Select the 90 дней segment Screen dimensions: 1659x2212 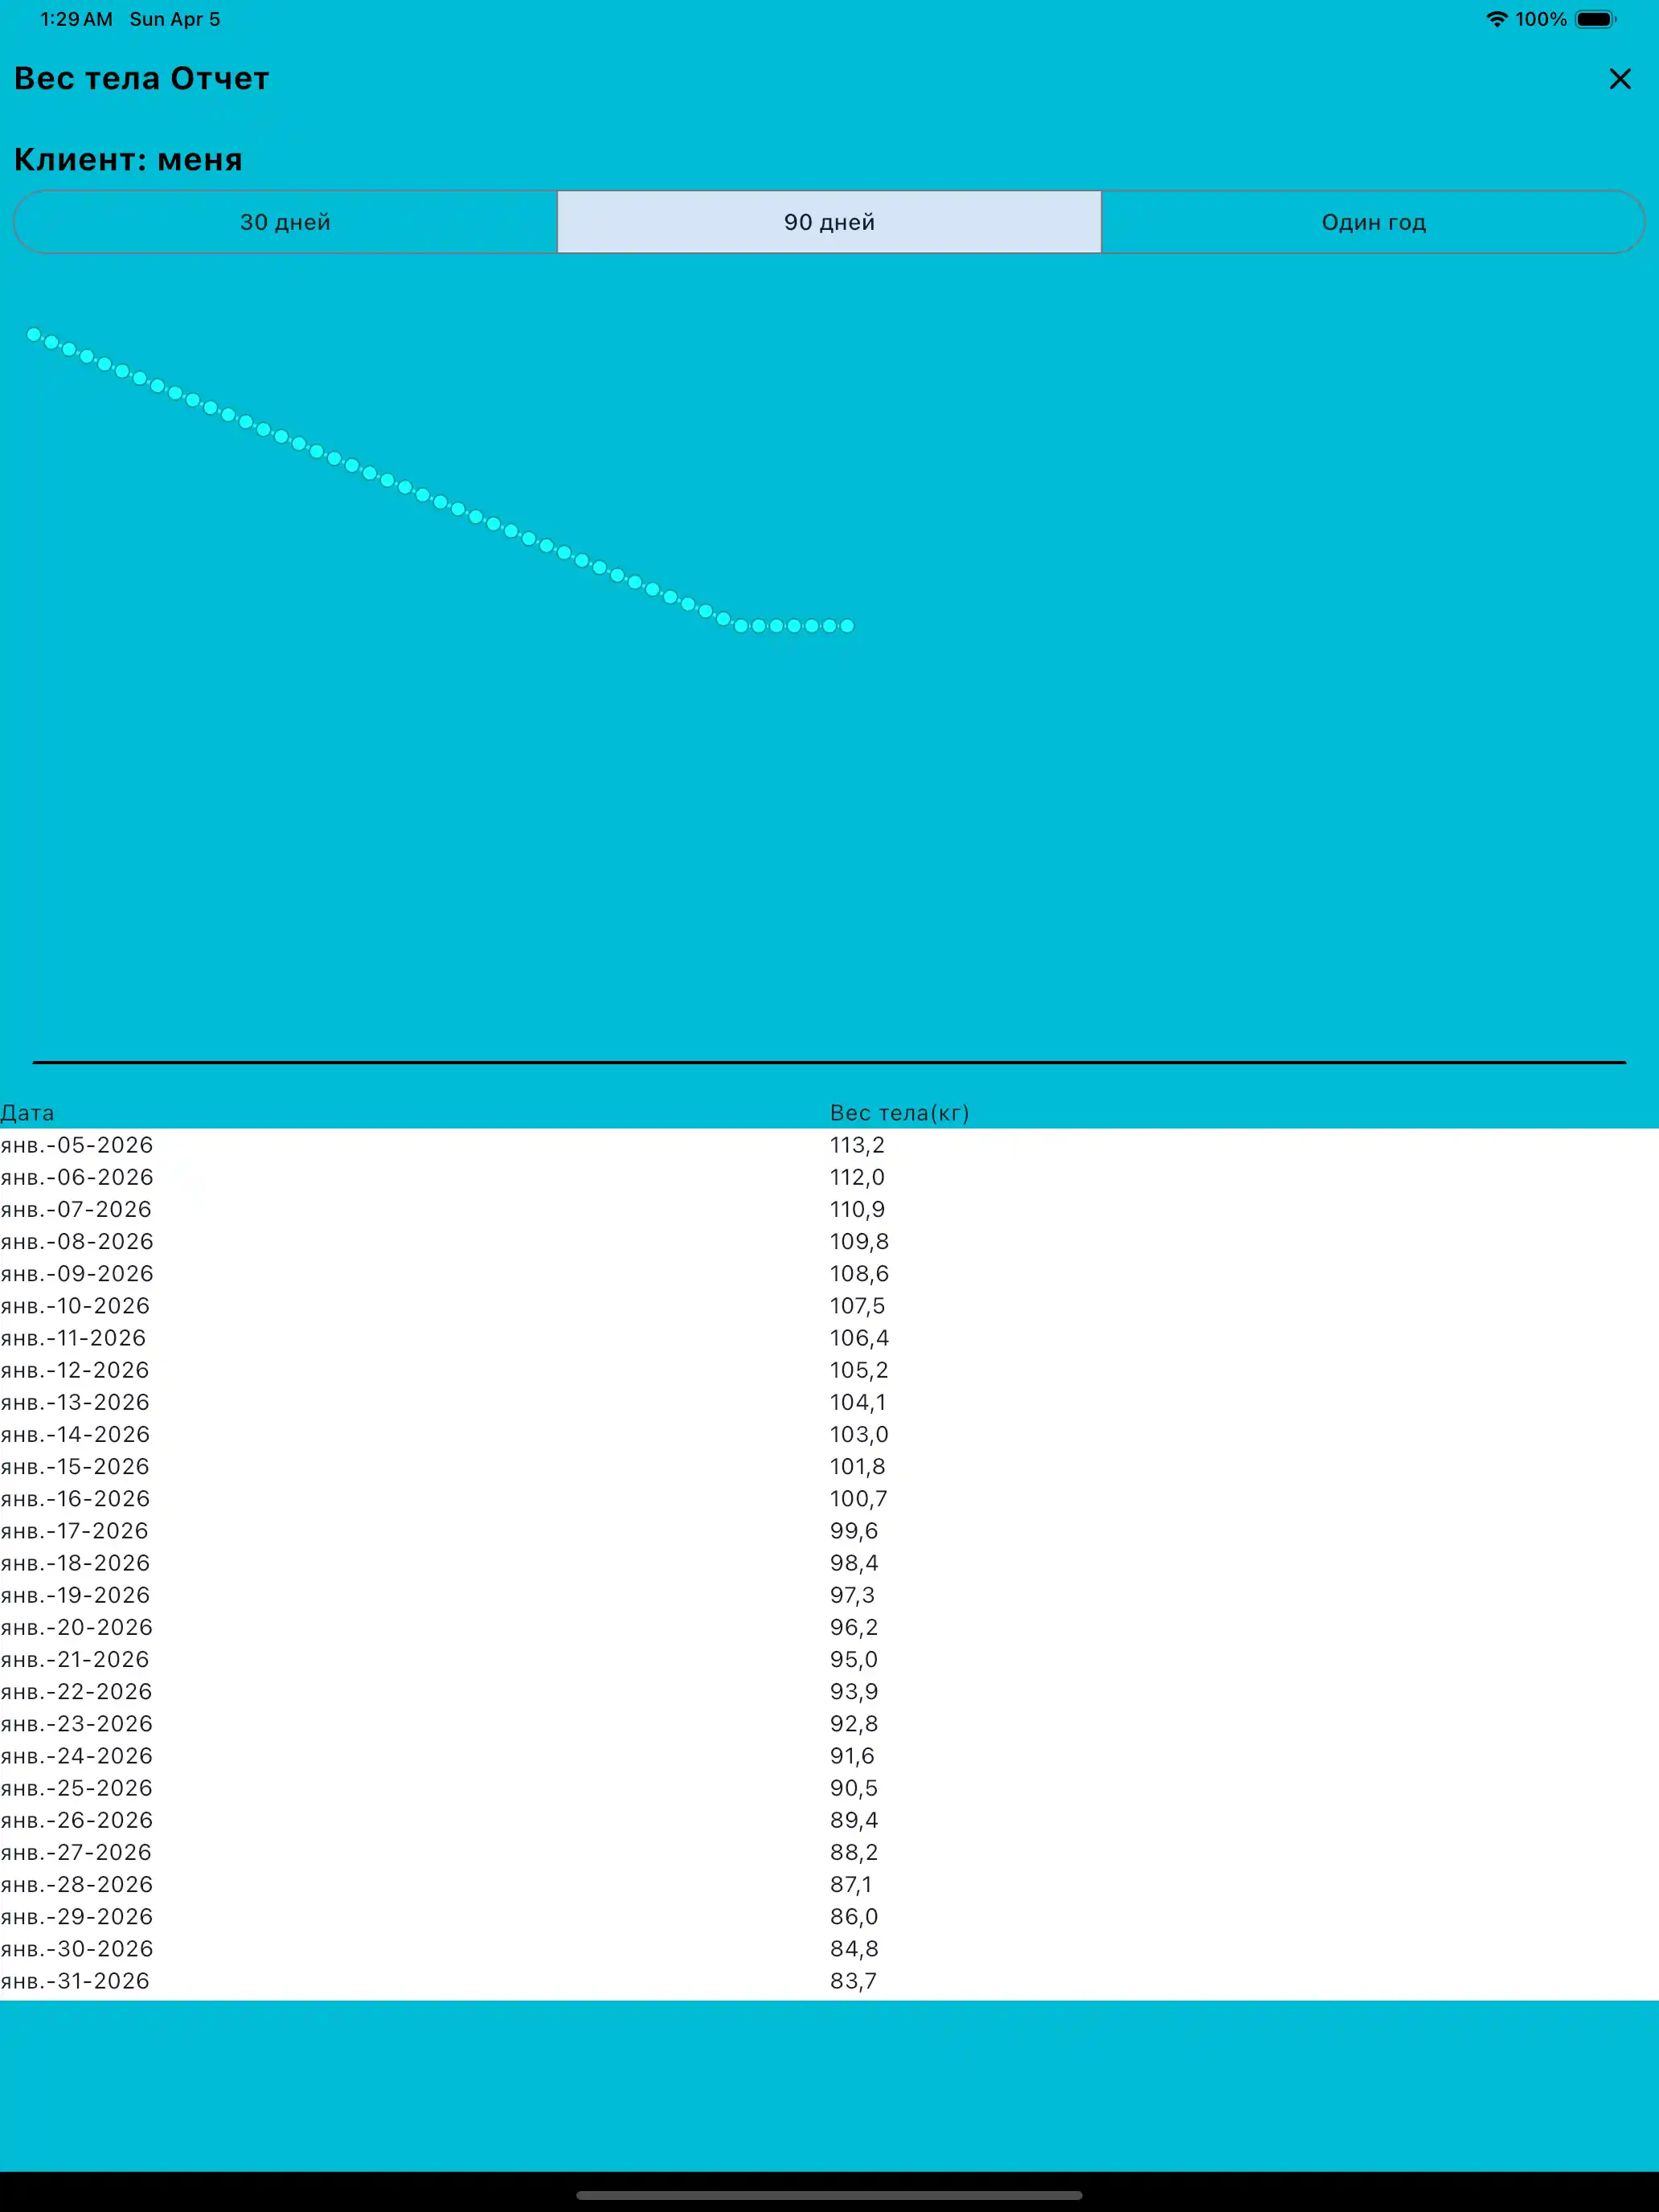tap(829, 222)
